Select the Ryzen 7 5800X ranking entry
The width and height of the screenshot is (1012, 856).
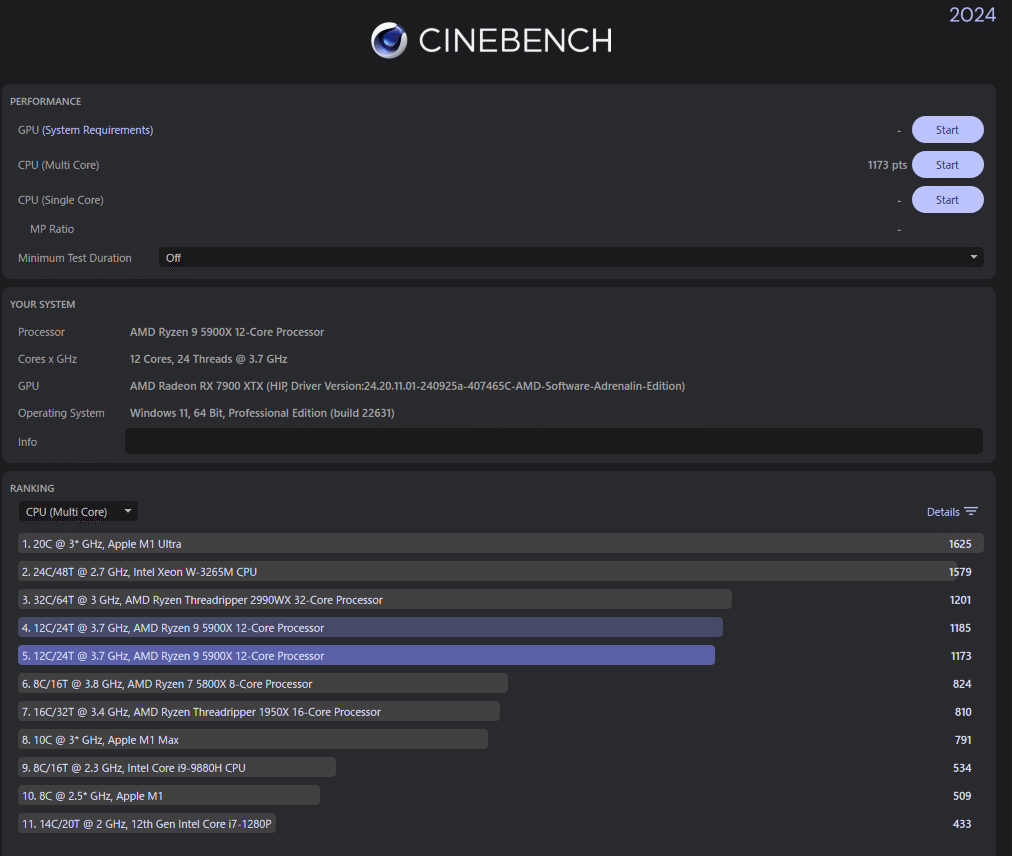[x=263, y=684]
